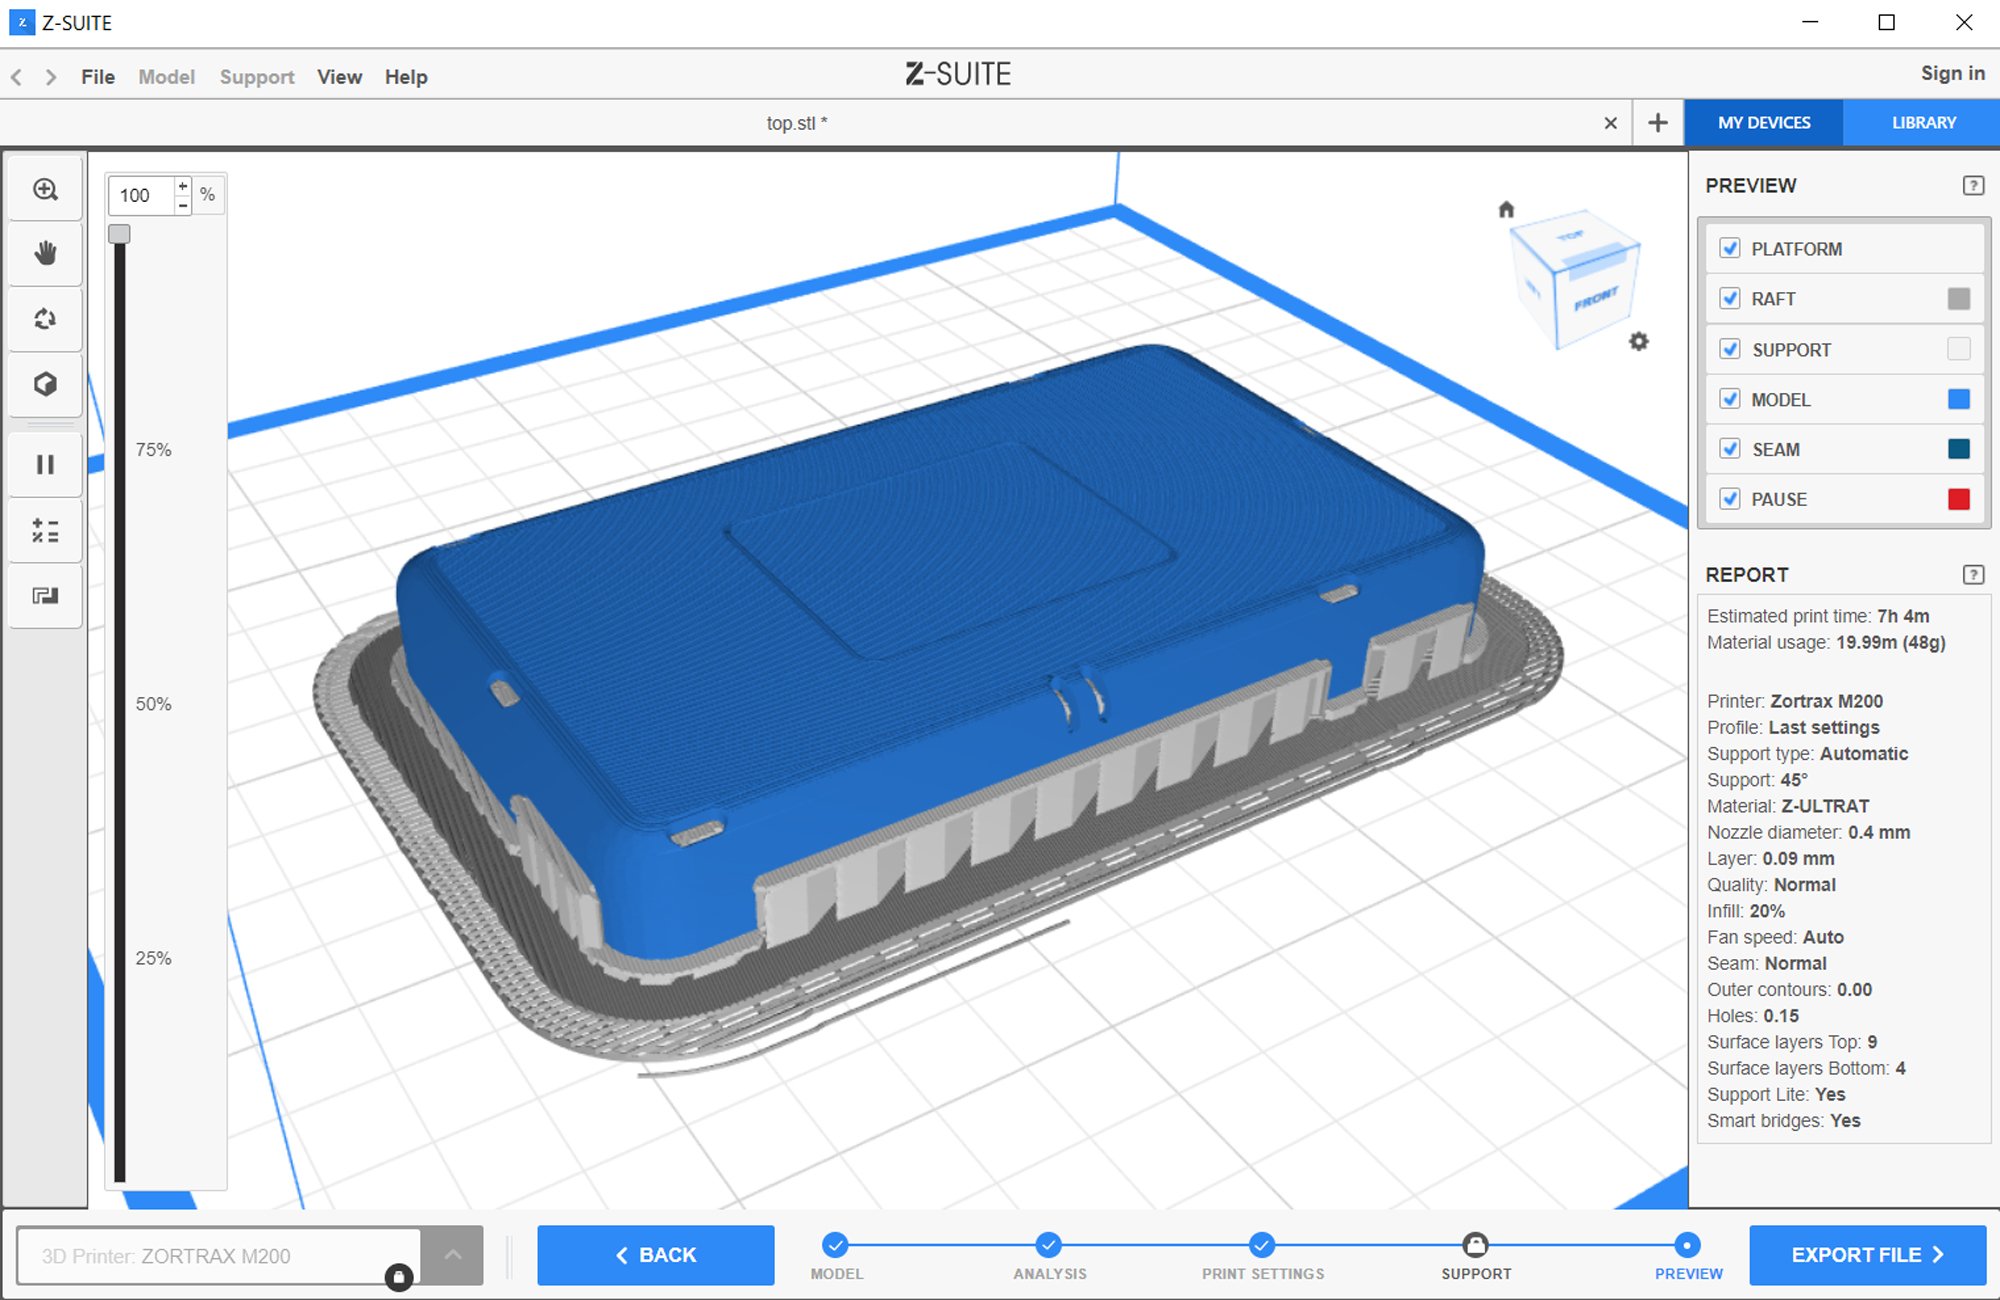
Task: Click the RAFT gray color swatch
Action: pyautogui.click(x=1959, y=298)
